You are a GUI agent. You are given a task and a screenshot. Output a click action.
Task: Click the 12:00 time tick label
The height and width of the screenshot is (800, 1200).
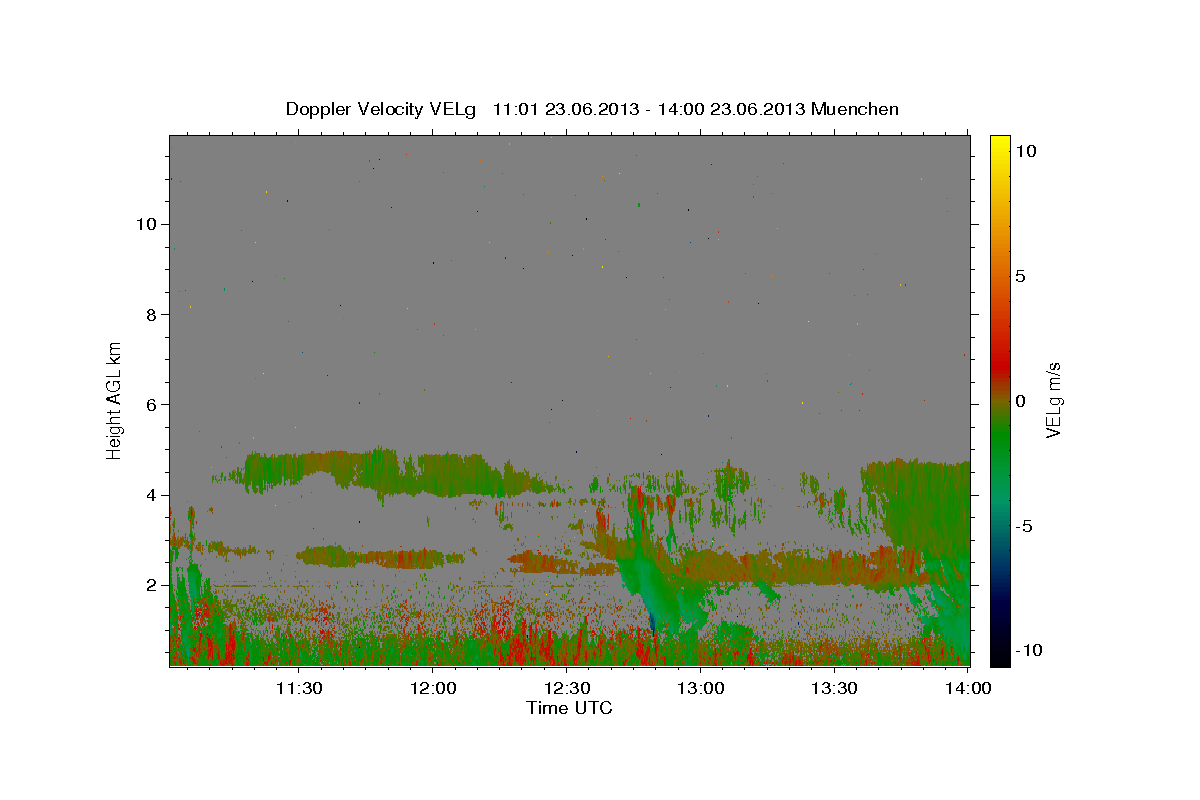coord(433,688)
